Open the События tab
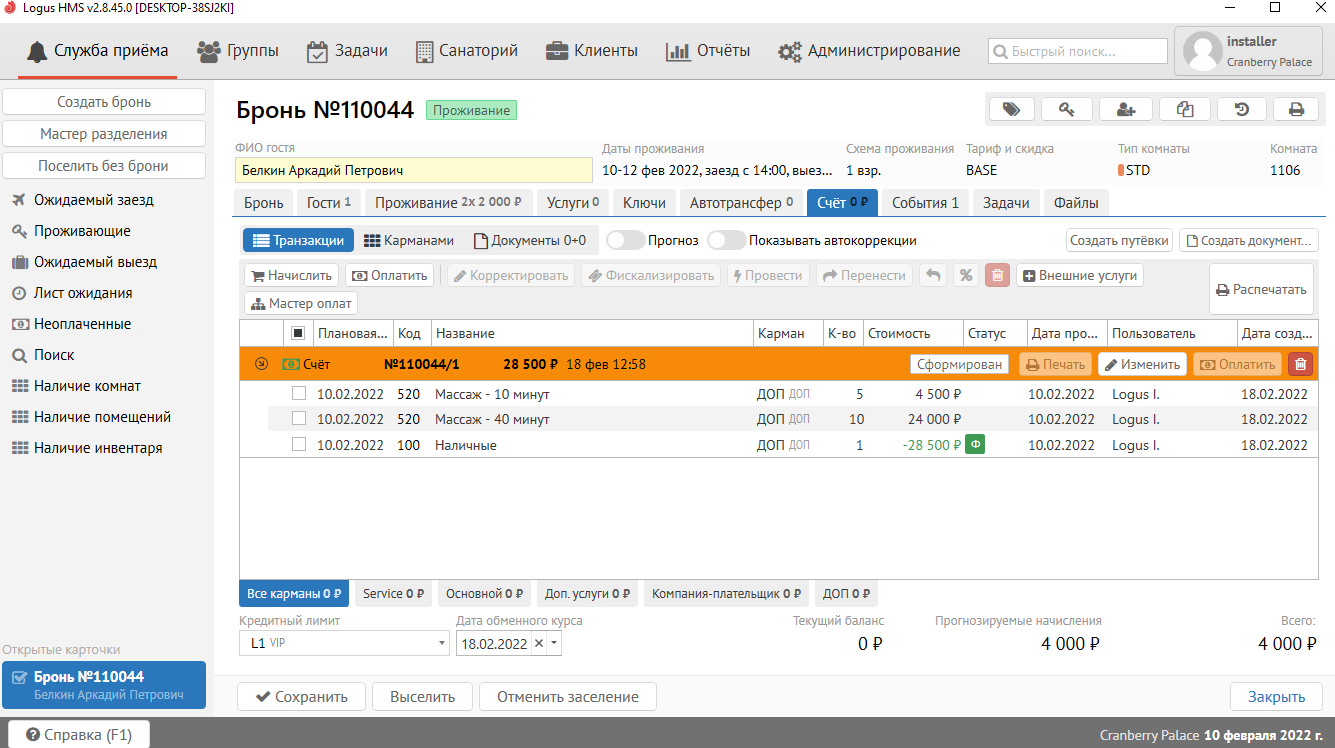 [925, 203]
